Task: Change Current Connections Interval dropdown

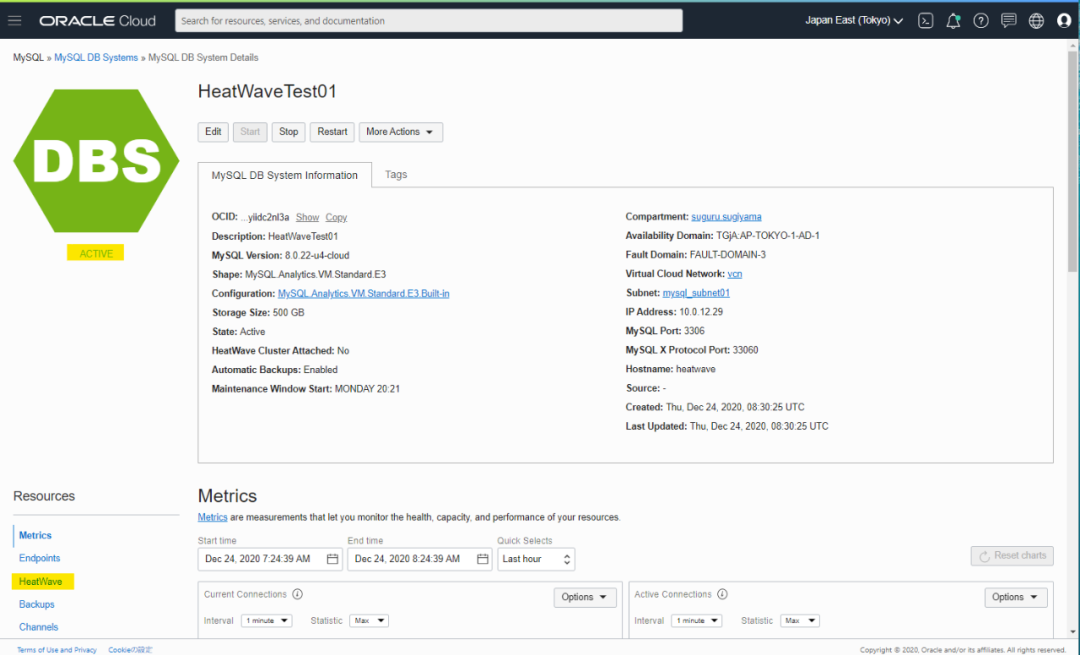Action: pos(267,621)
